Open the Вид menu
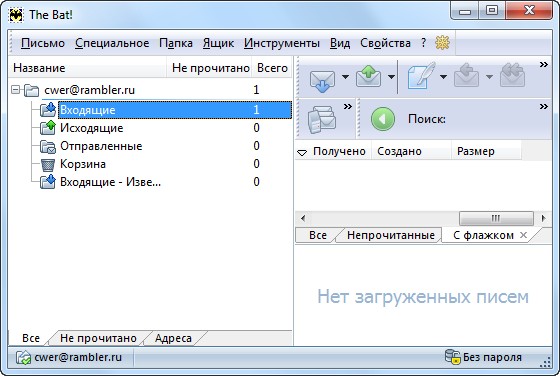Image resolution: width=560 pixels, height=376 pixels. pos(340,43)
